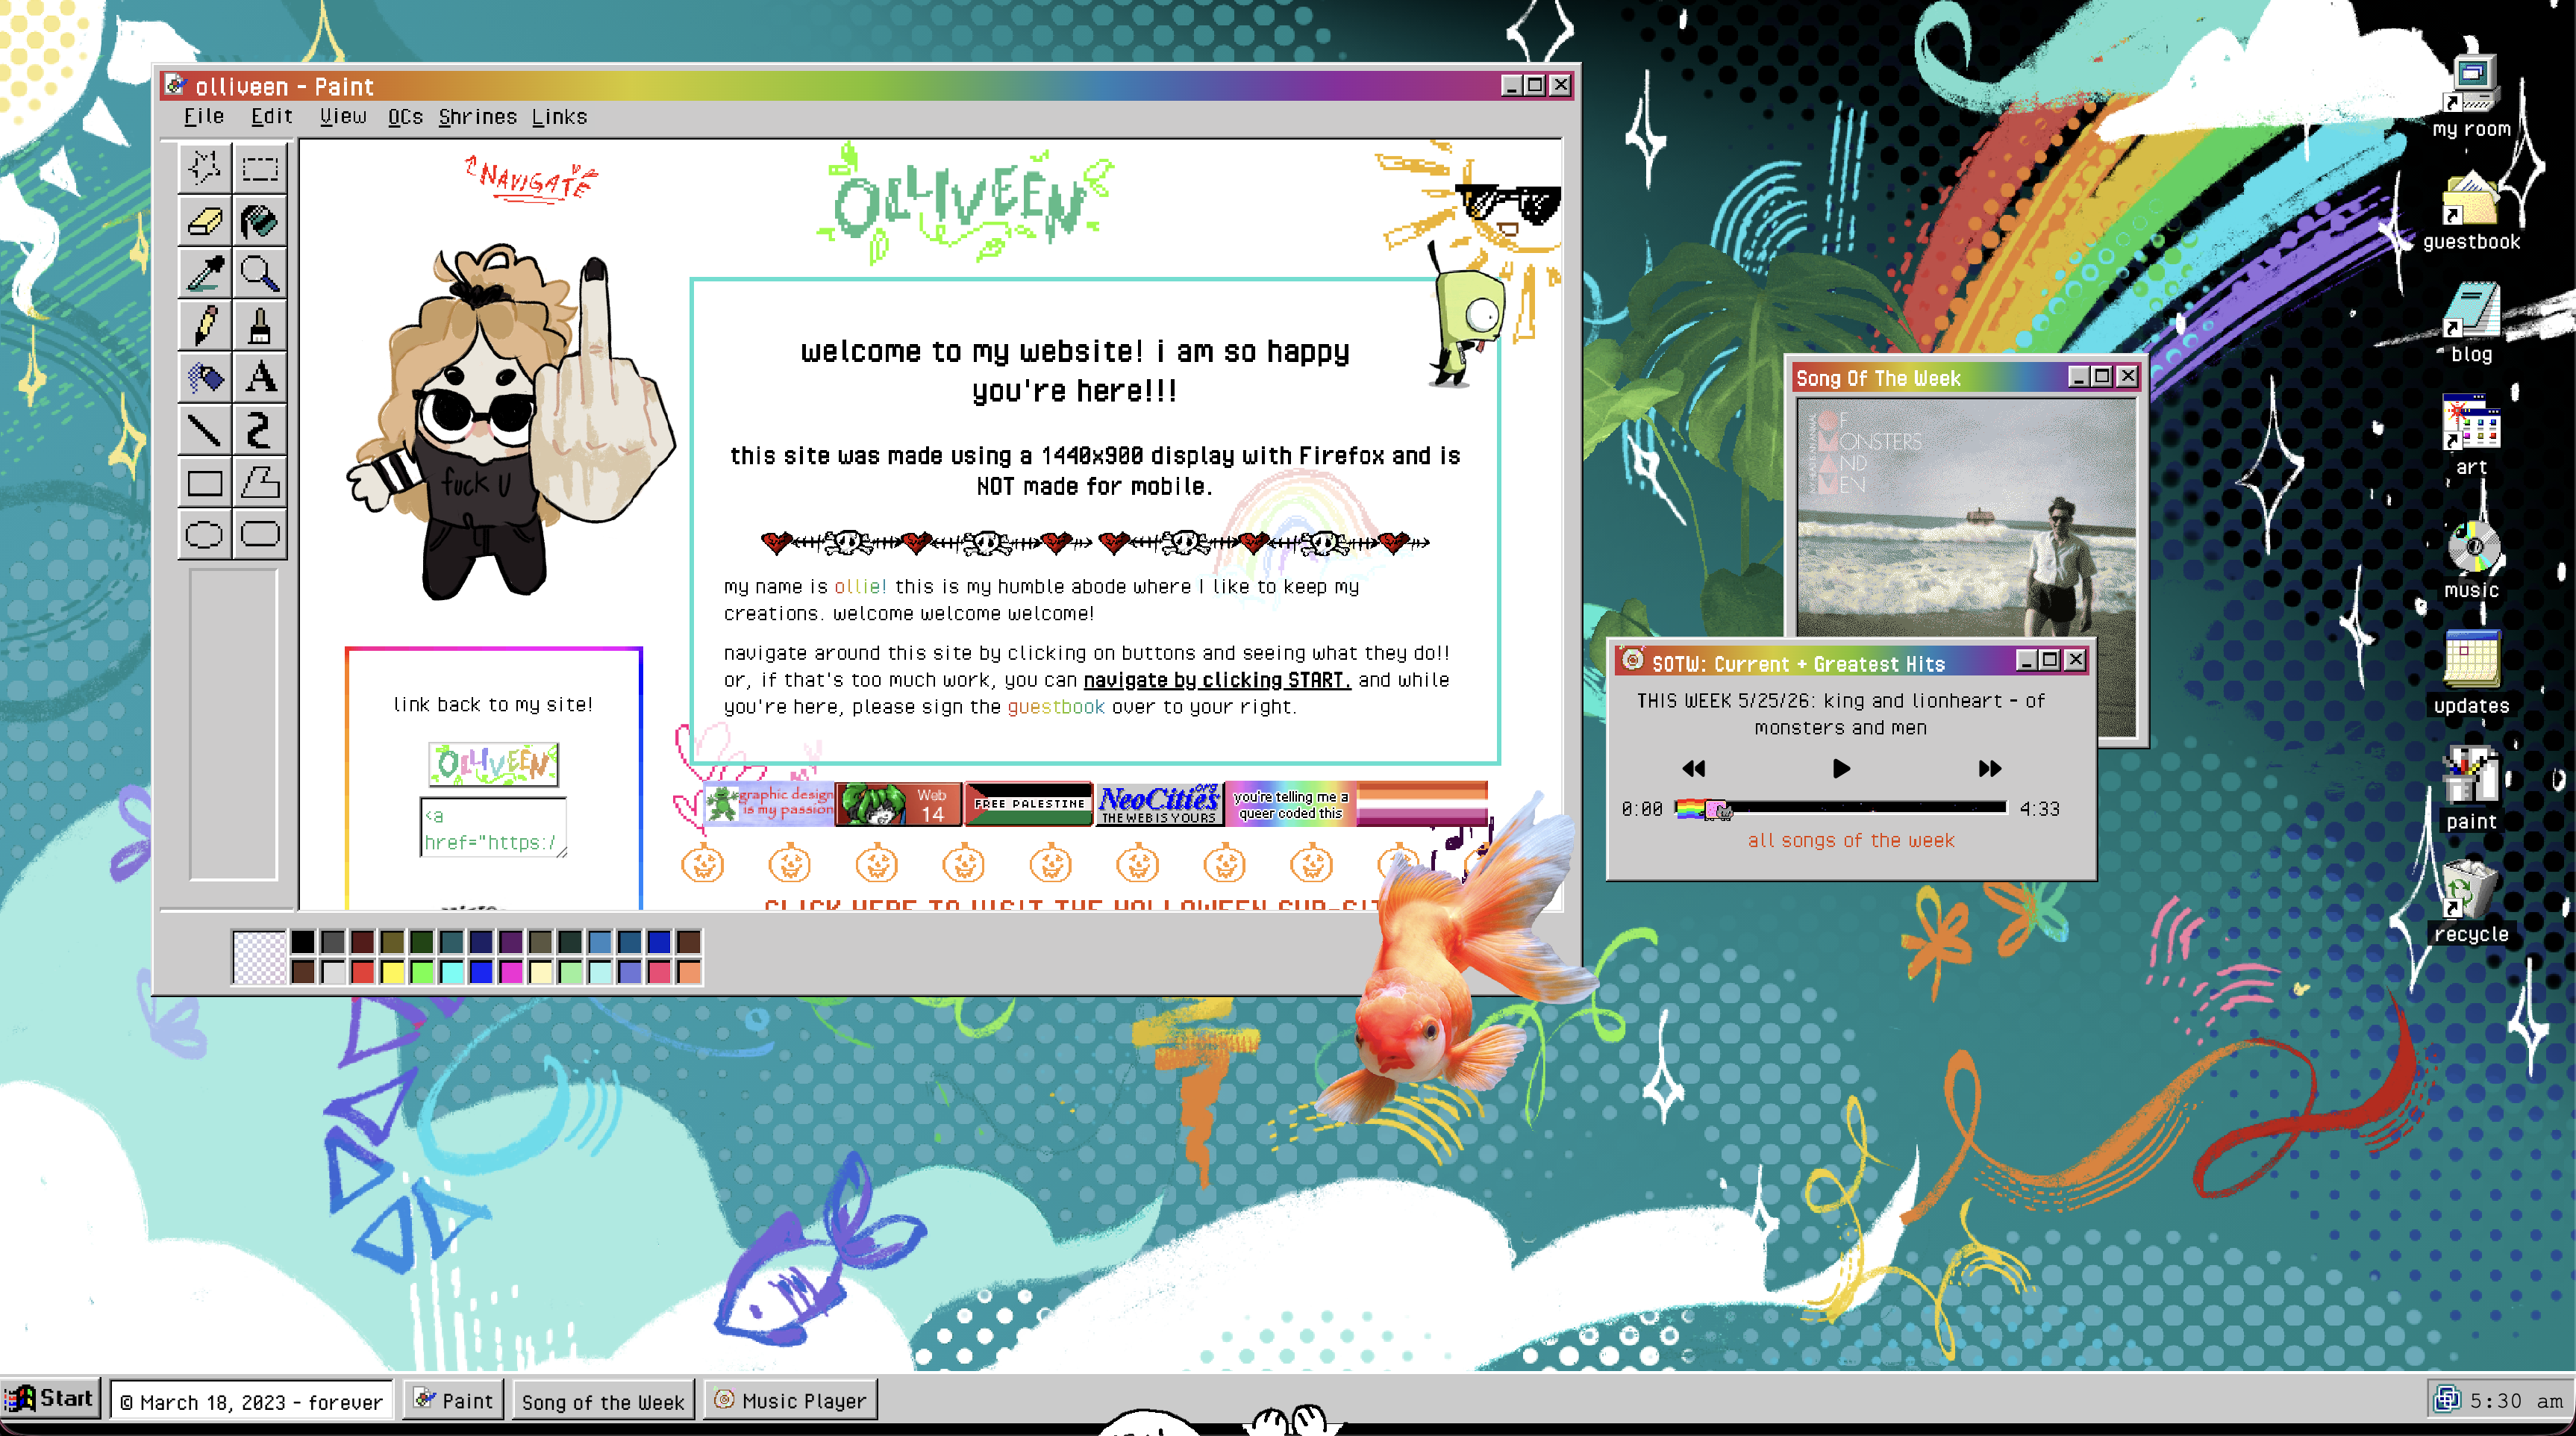Image resolution: width=2576 pixels, height=1436 pixels.
Task: Click the Music Player taskbar button
Action: [x=790, y=1400]
